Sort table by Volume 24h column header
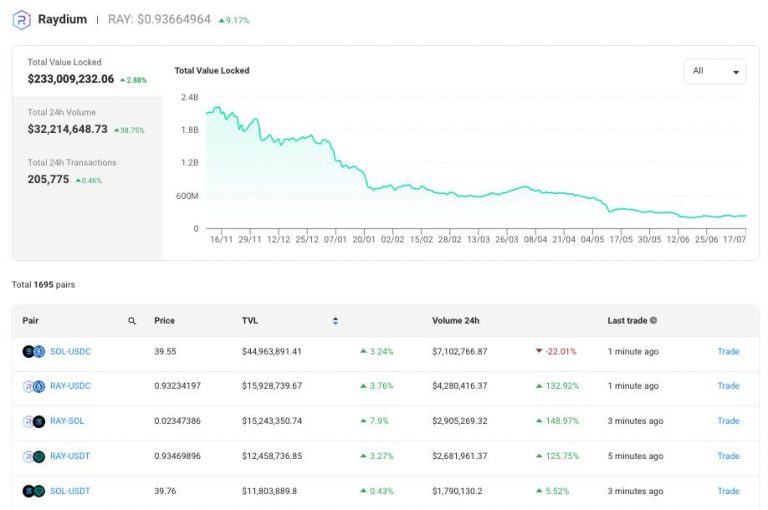 pos(455,321)
